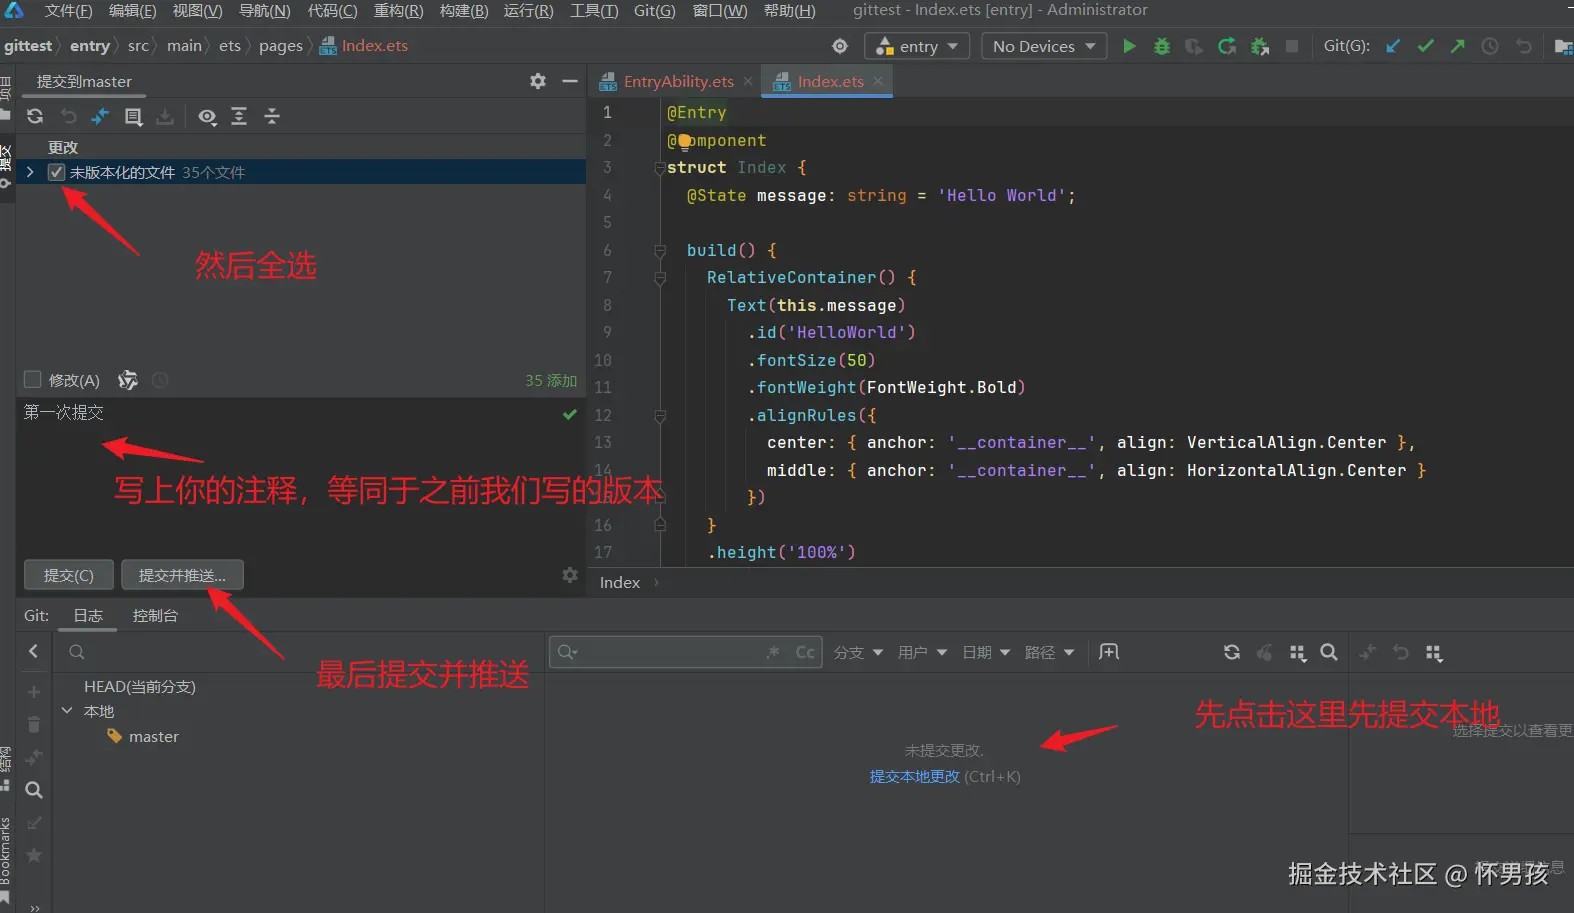Image resolution: width=1574 pixels, height=913 pixels.
Task: Click the commit message text area
Action: [300, 475]
